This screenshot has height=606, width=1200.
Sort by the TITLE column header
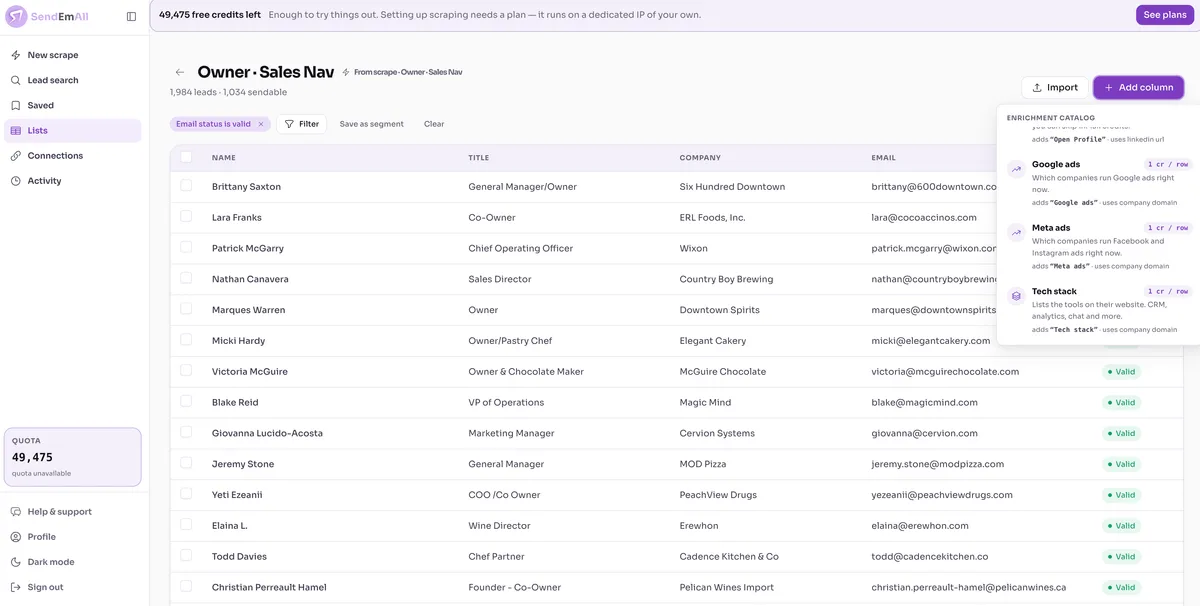(x=480, y=158)
